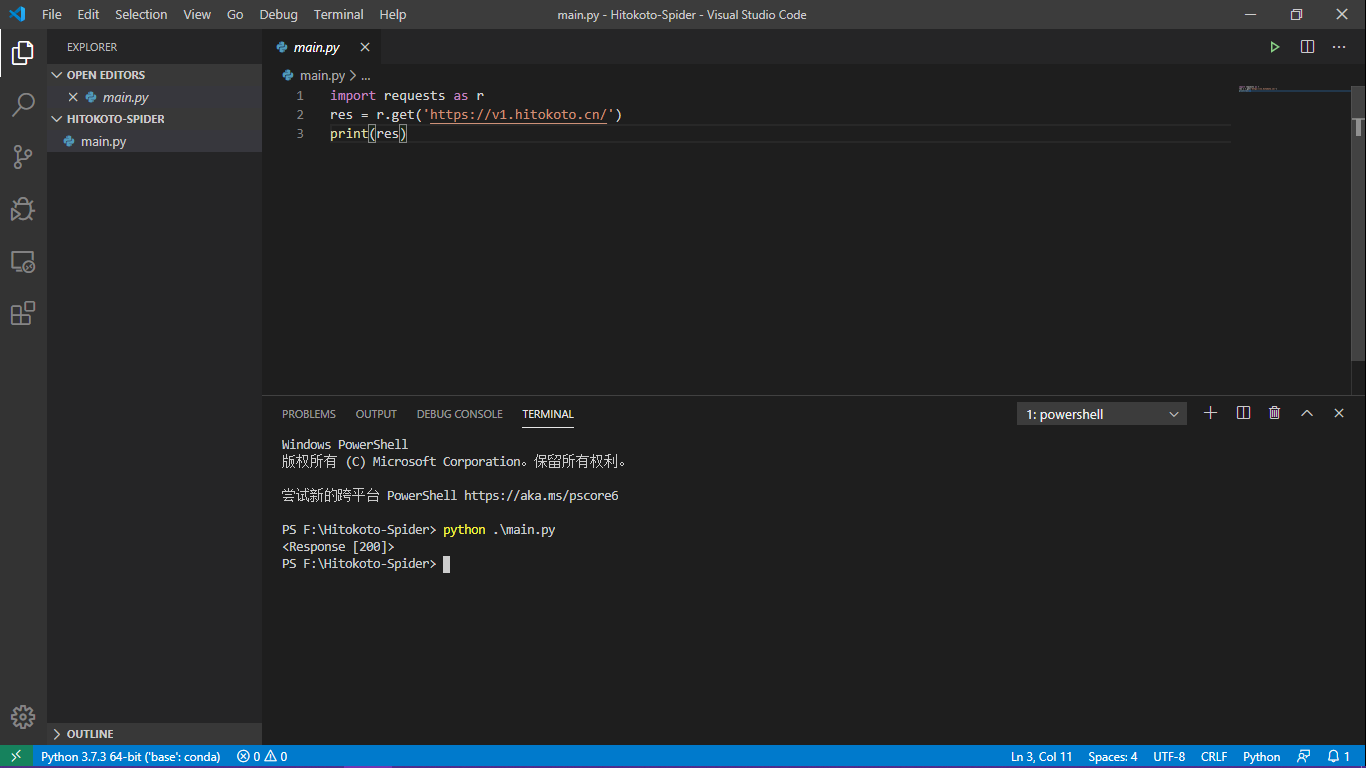Open the hitokoto.cn URL link in code
Viewport: 1366px width, 768px height.
coord(518,115)
